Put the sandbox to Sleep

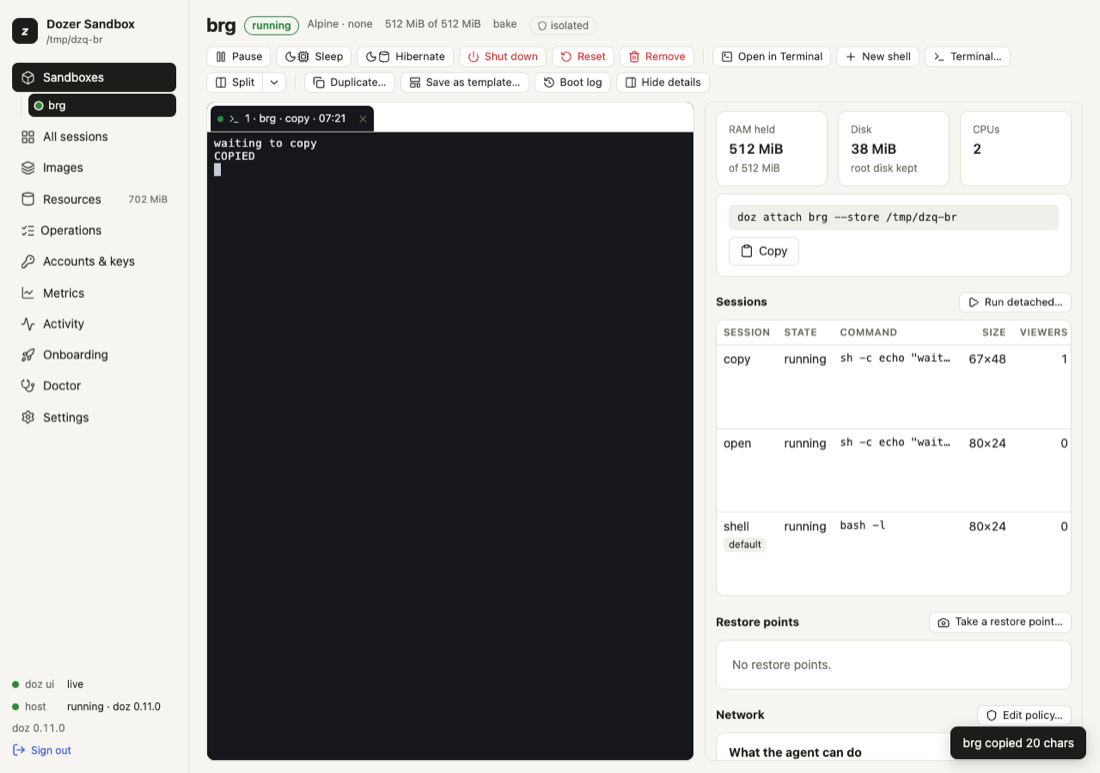click(x=314, y=57)
